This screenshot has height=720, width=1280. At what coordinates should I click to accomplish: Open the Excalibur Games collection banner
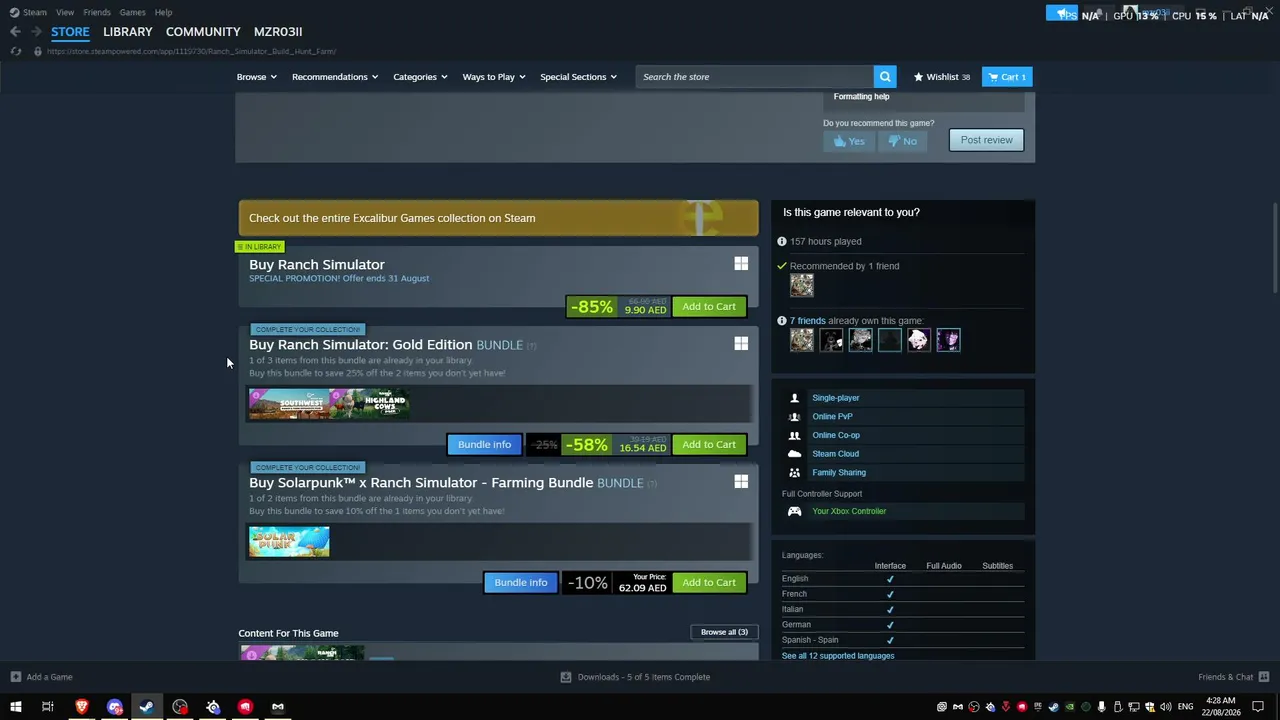pos(498,218)
